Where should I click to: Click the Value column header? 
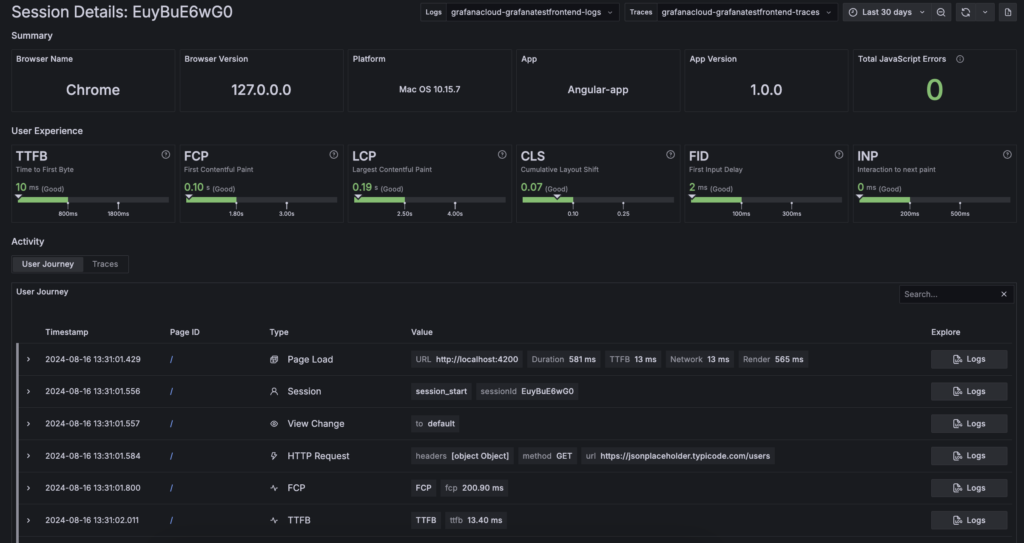point(422,332)
